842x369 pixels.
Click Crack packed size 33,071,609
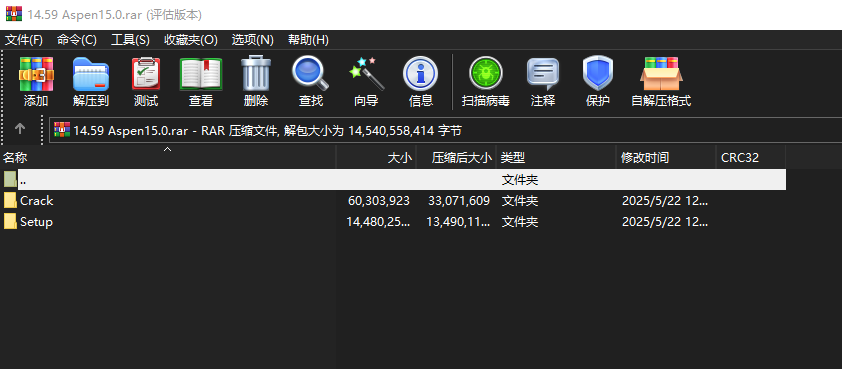(459, 201)
